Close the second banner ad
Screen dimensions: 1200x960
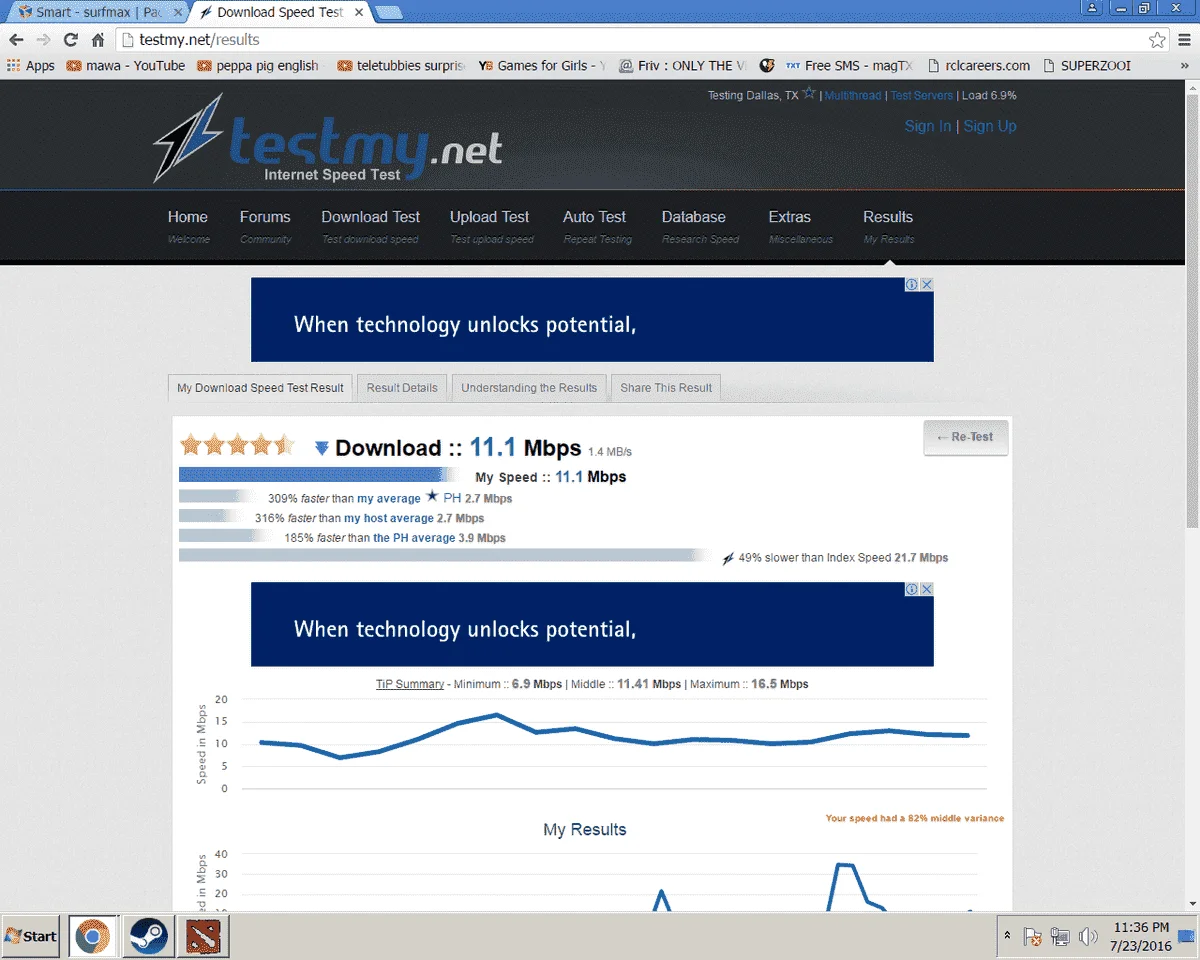click(927, 589)
